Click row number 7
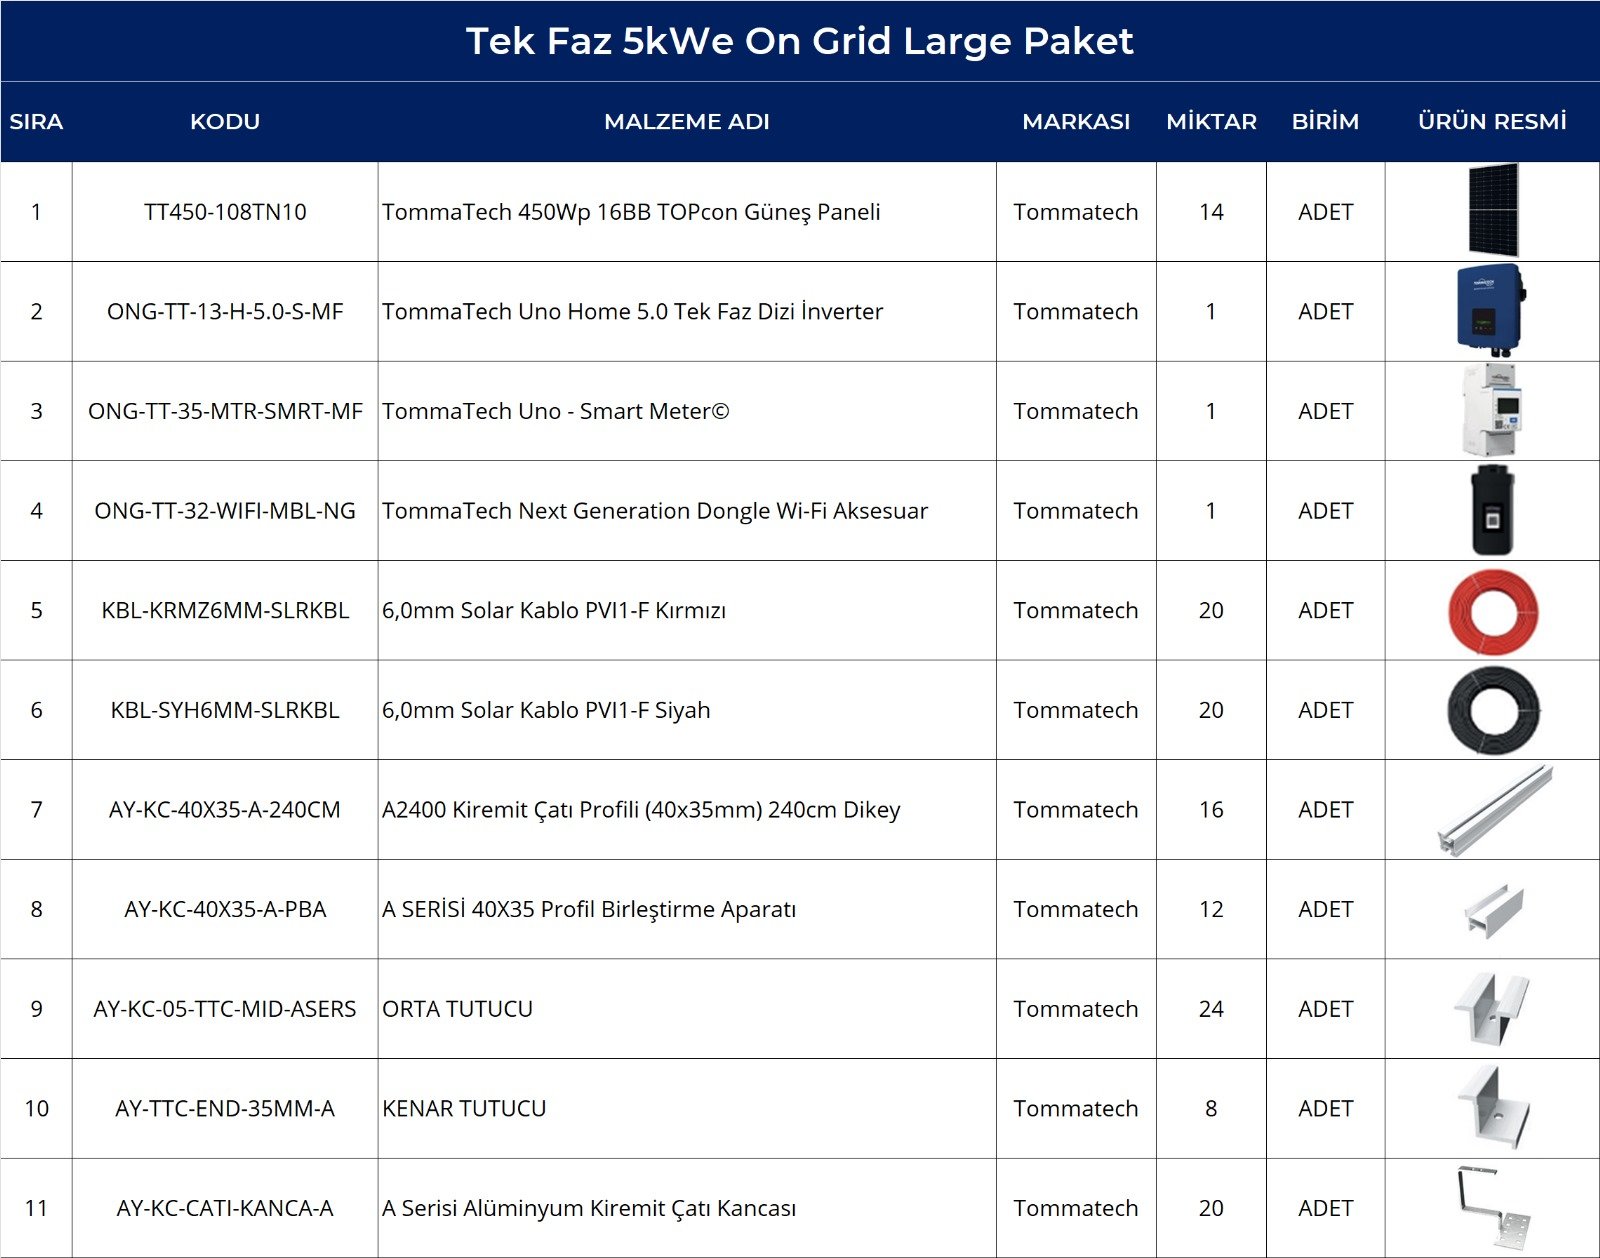 pos(36,810)
